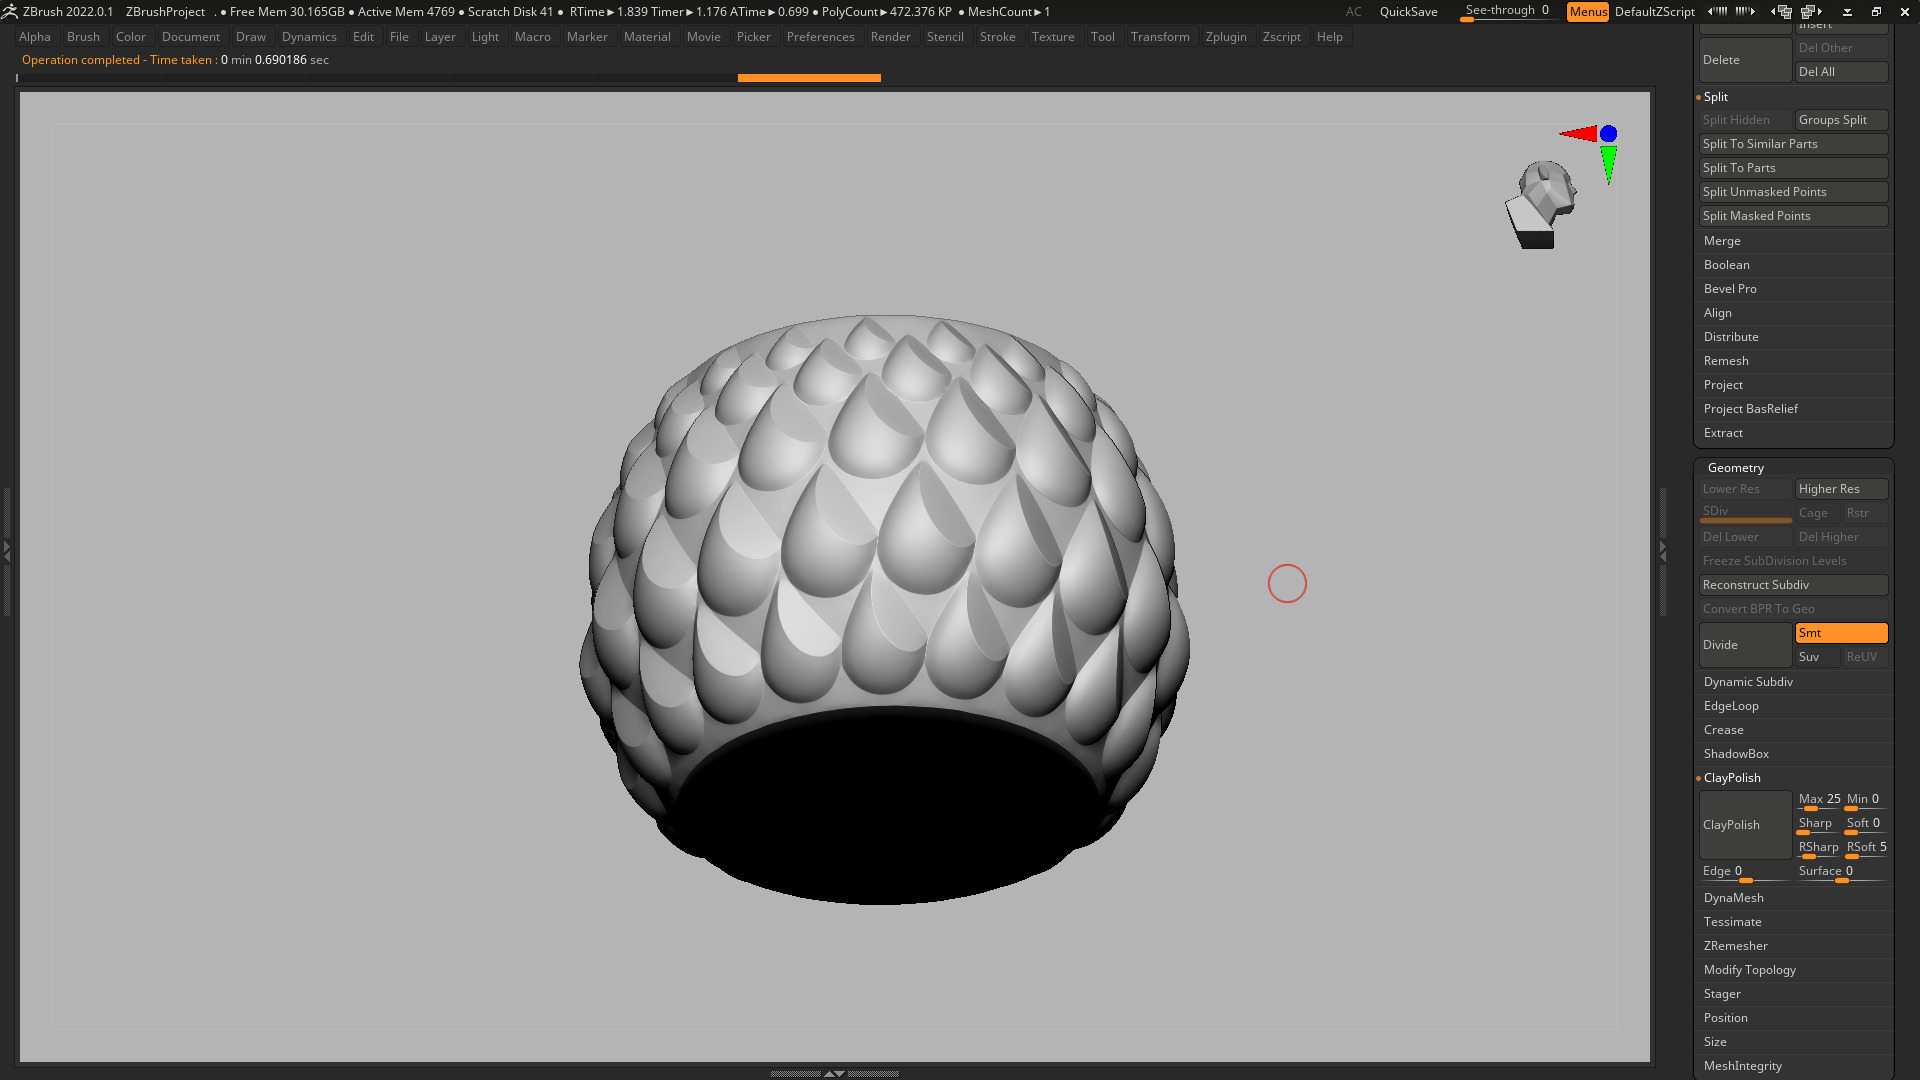Toggle the ReUV option
Image resolution: width=1920 pixels, height=1080 pixels.
(x=1865, y=657)
